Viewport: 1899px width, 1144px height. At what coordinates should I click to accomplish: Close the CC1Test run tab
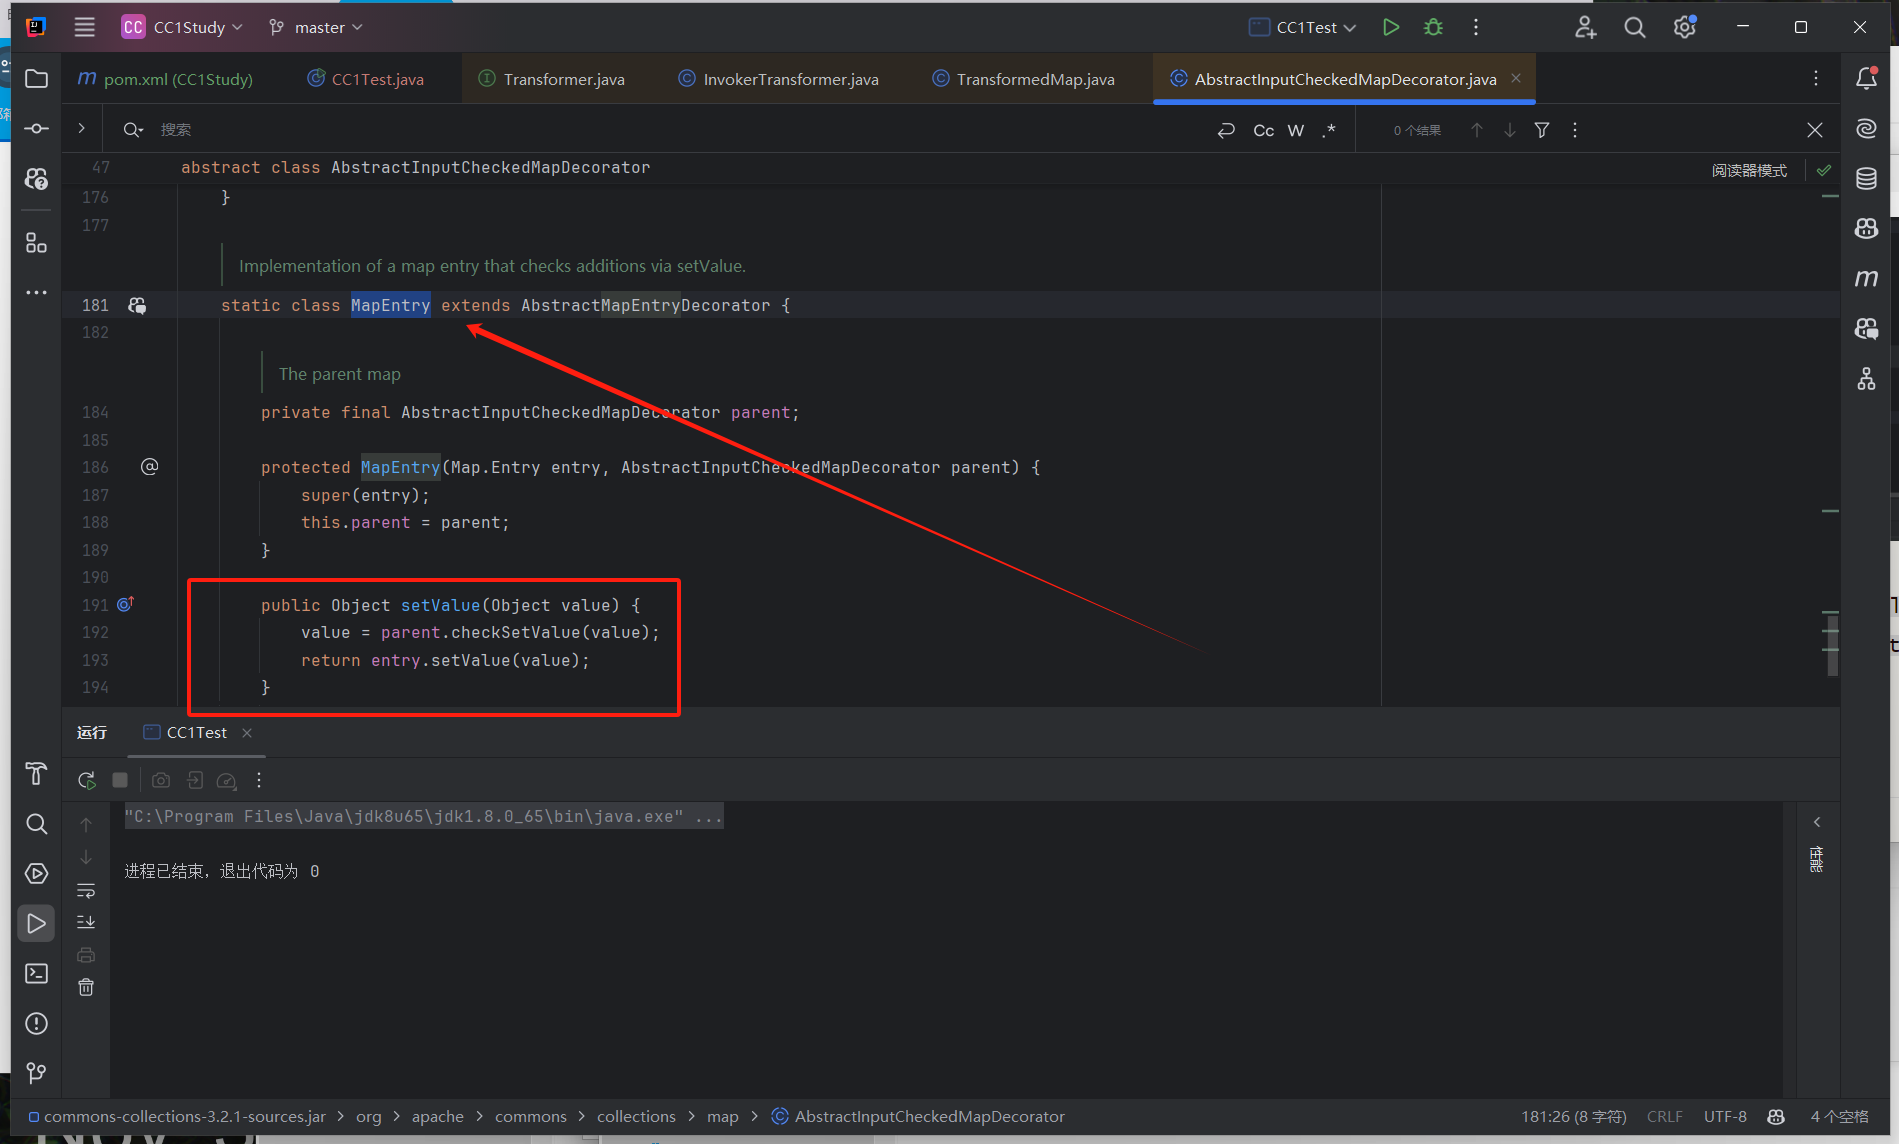(247, 733)
